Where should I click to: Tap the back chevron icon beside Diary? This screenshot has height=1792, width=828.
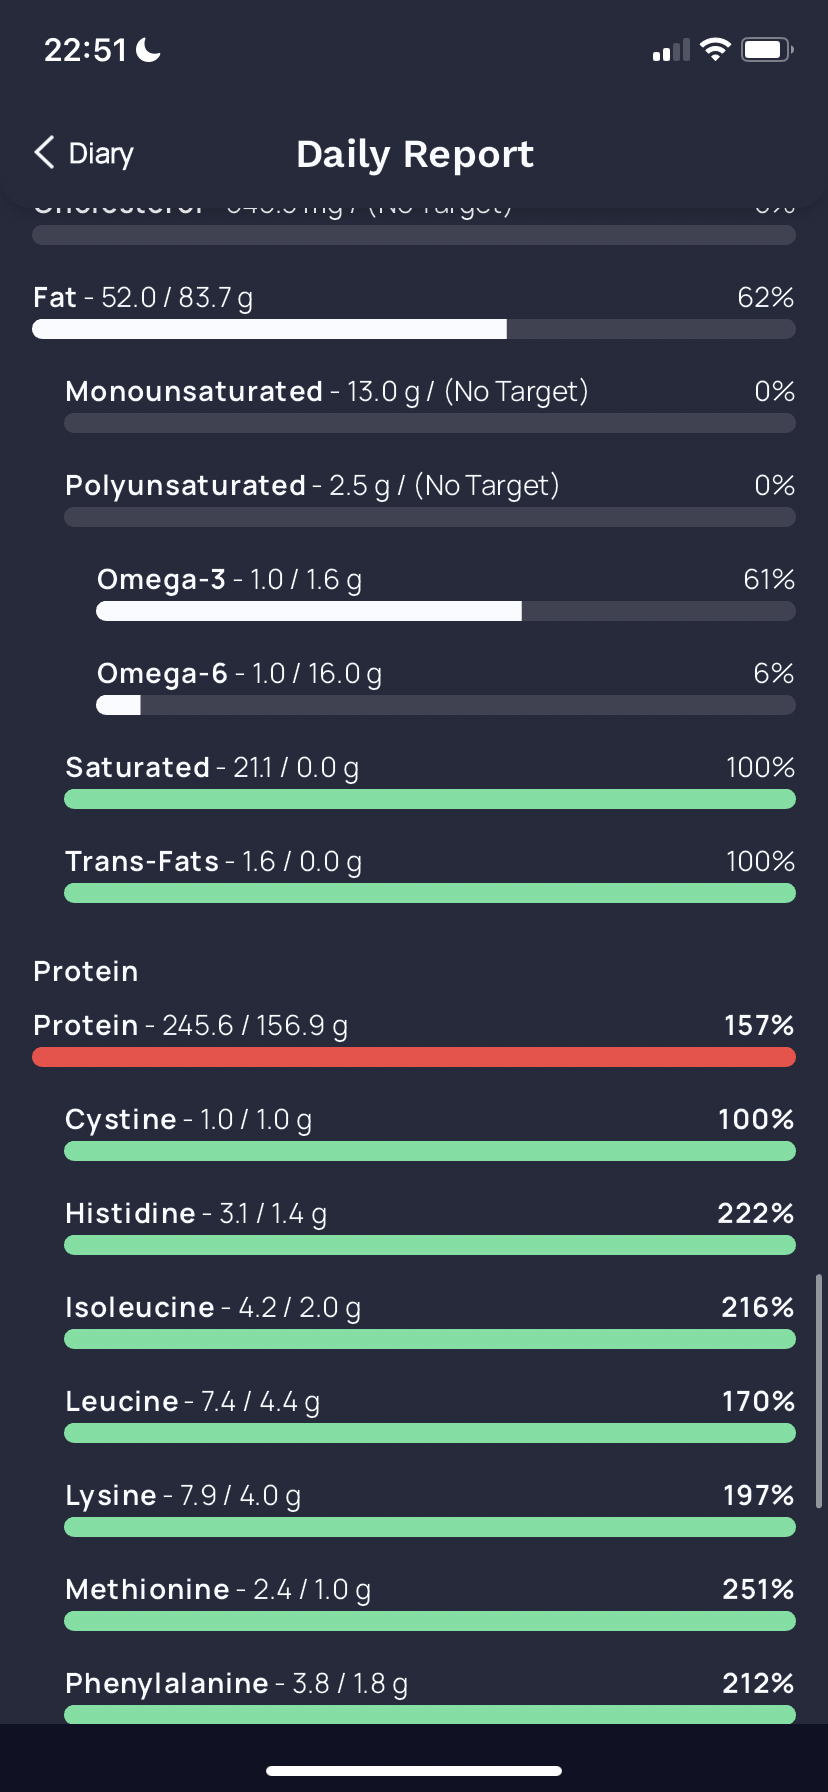(44, 153)
